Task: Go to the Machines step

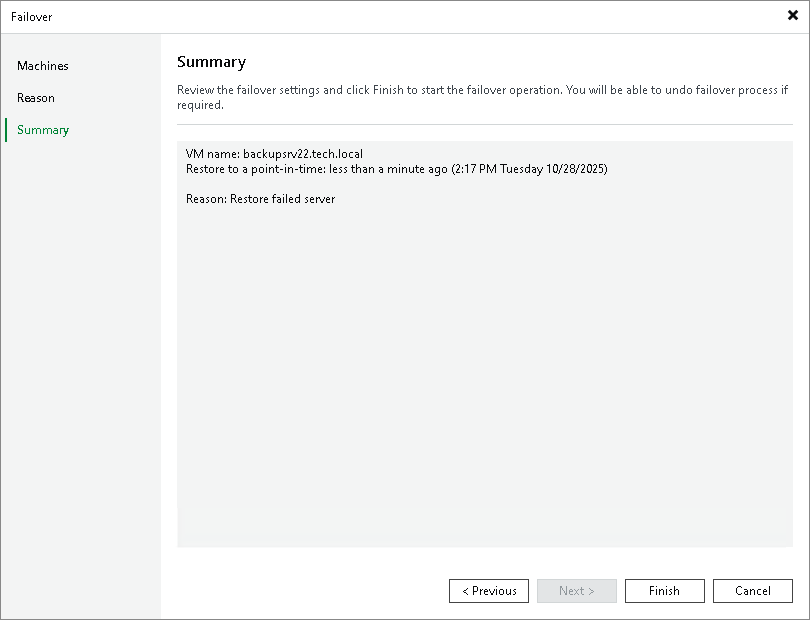Action: [43, 66]
